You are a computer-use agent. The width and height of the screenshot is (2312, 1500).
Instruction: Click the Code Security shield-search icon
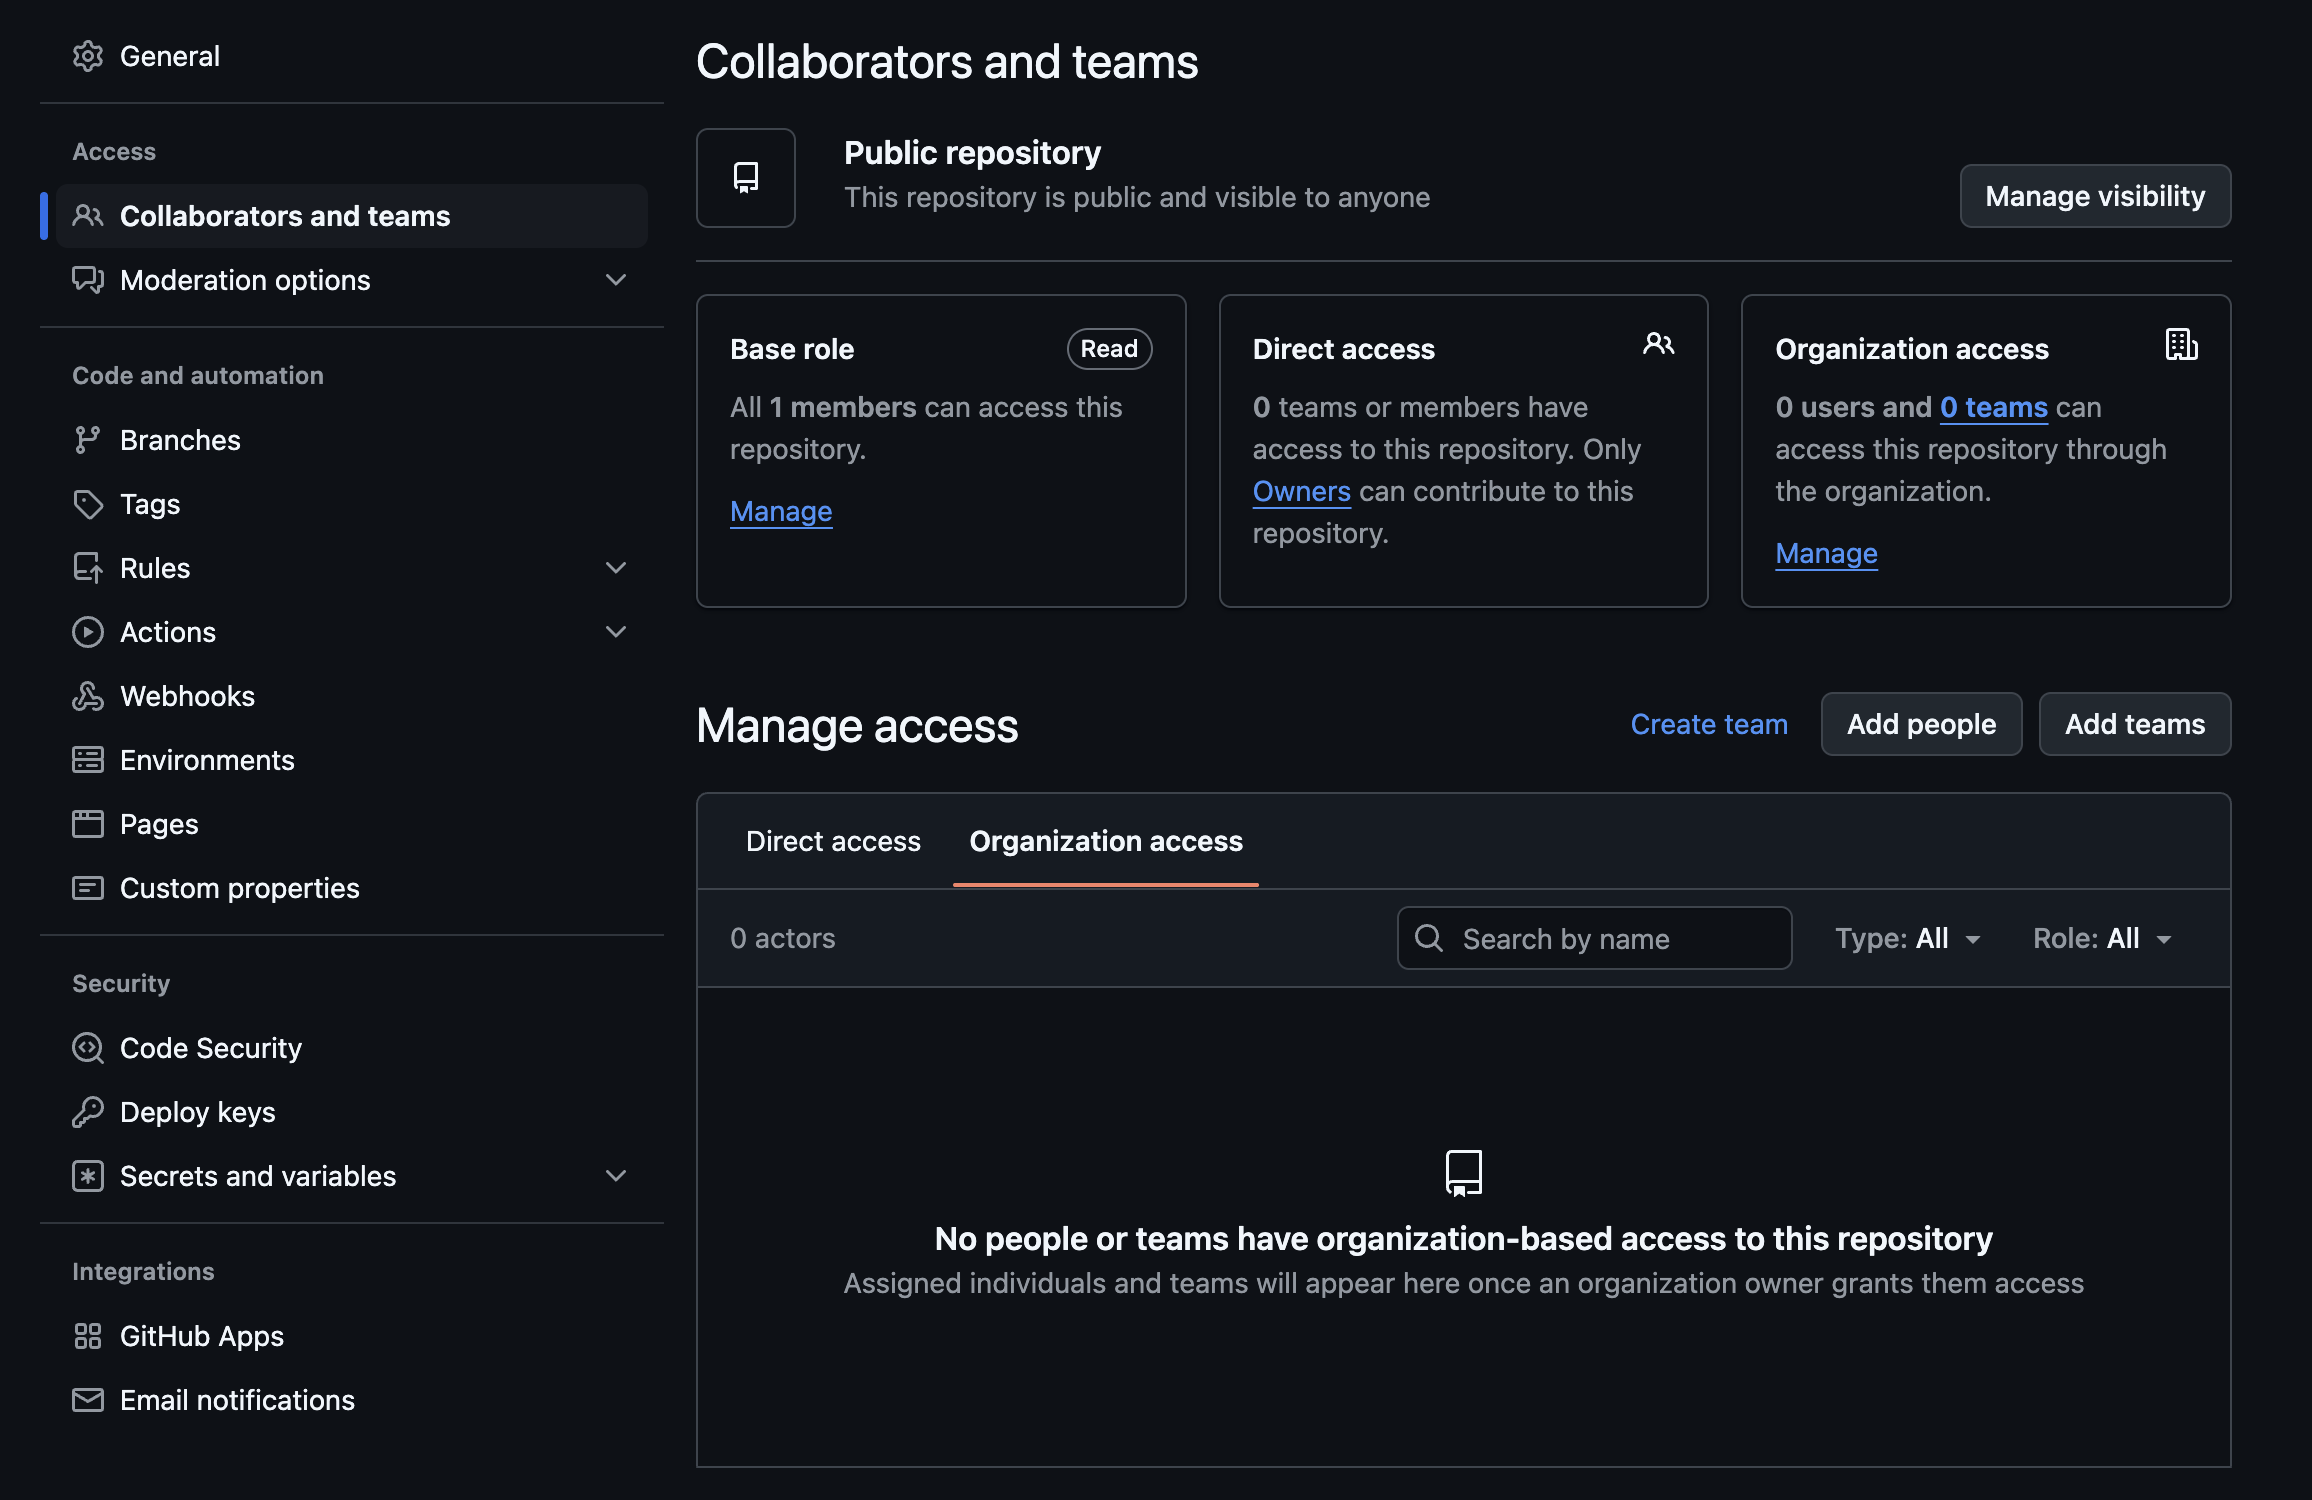pyautogui.click(x=88, y=1048)
